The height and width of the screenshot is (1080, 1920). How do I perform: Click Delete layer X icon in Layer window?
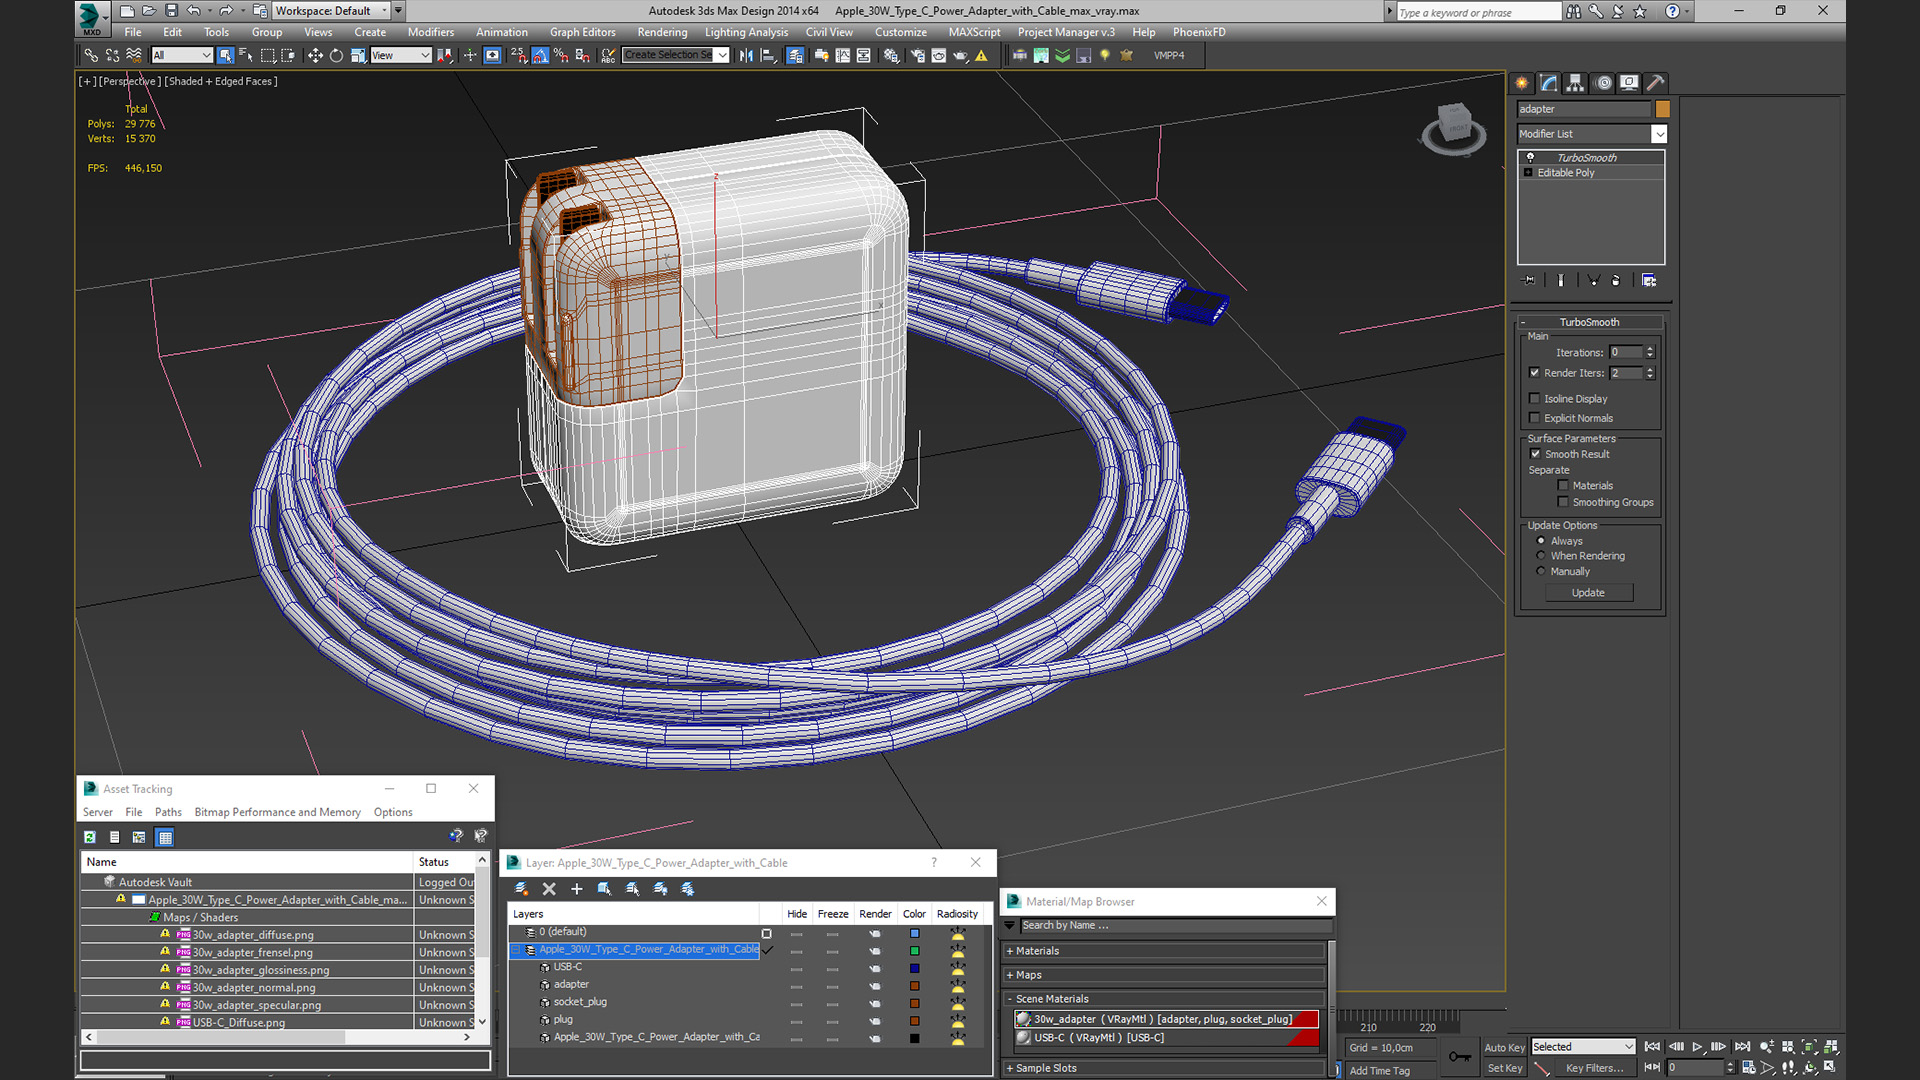(549, 888)
